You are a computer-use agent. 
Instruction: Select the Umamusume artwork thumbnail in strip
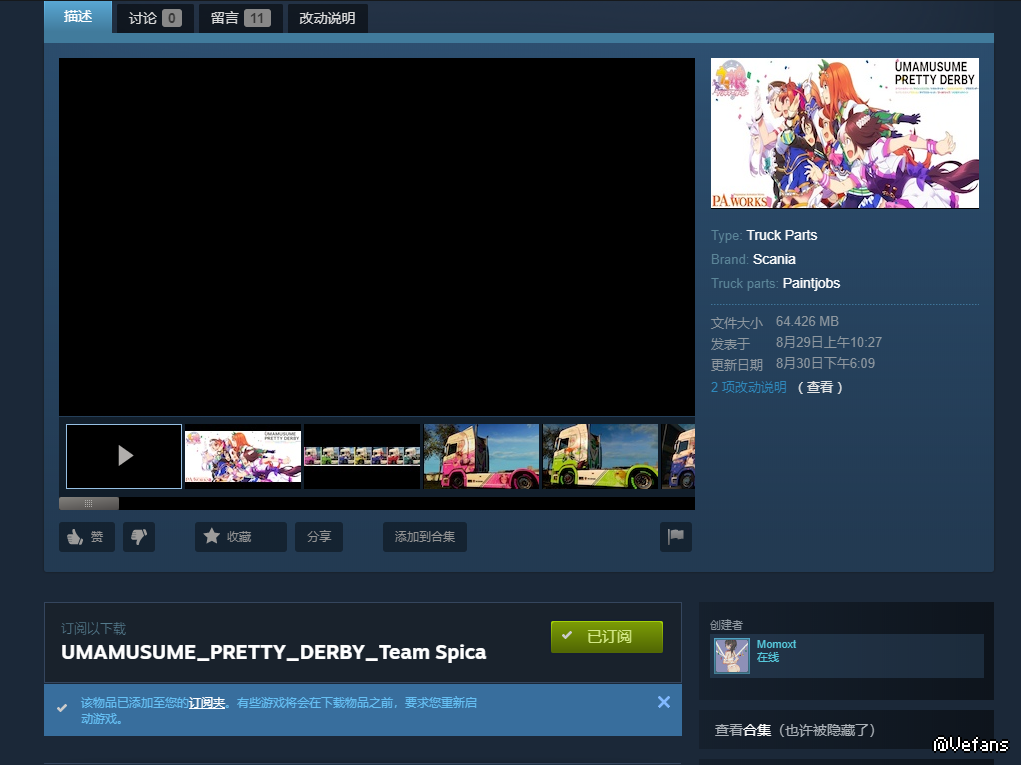point(243,456)
